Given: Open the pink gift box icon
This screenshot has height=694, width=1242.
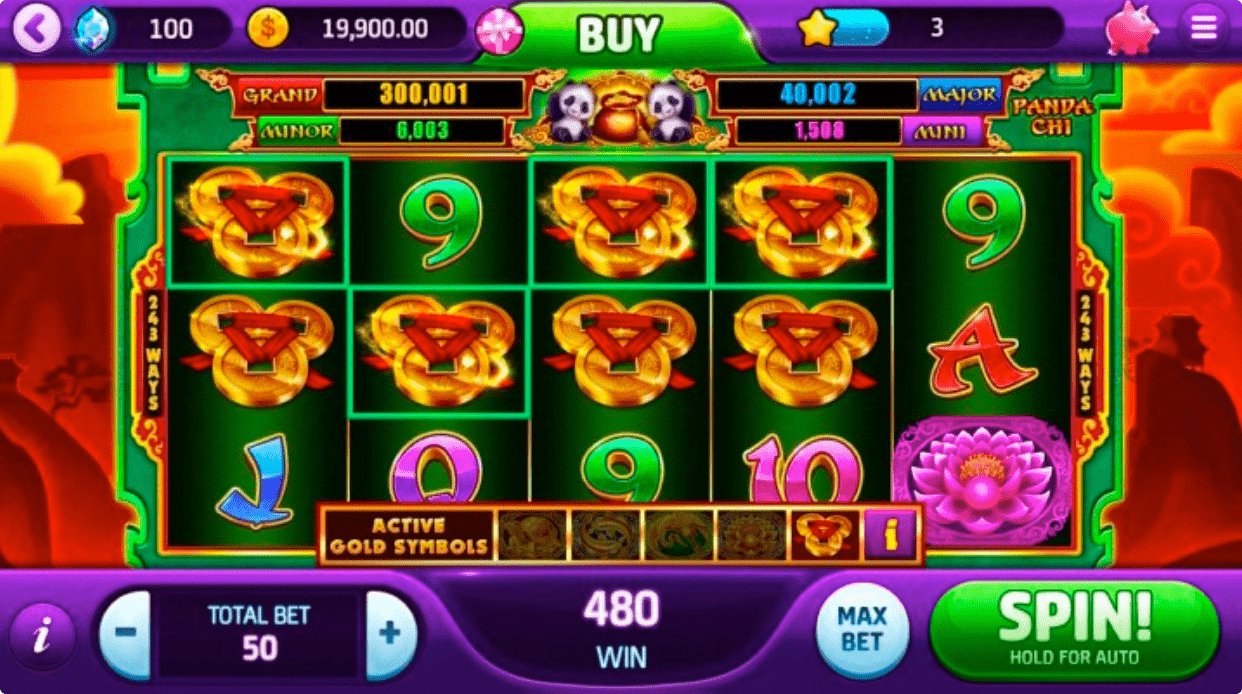Looking at the screenshot, I should [x=498, y=31].
